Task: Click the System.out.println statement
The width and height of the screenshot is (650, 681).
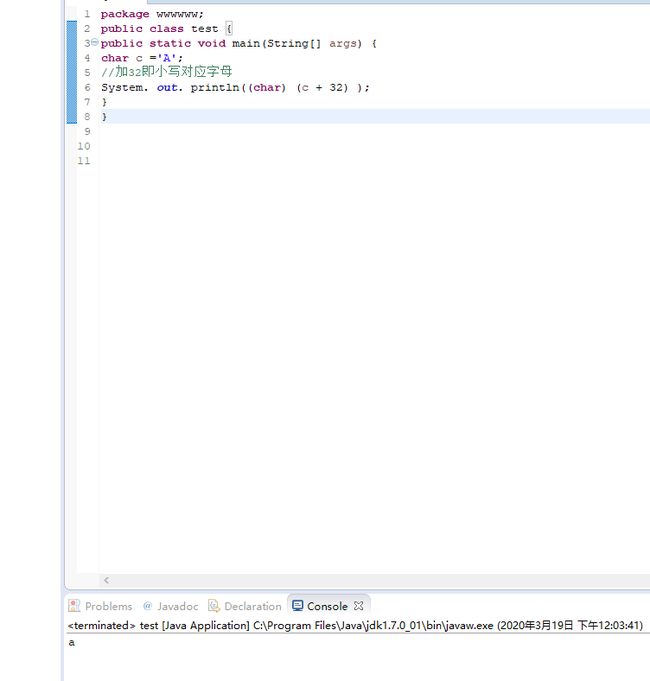Action: click(235, 87)
